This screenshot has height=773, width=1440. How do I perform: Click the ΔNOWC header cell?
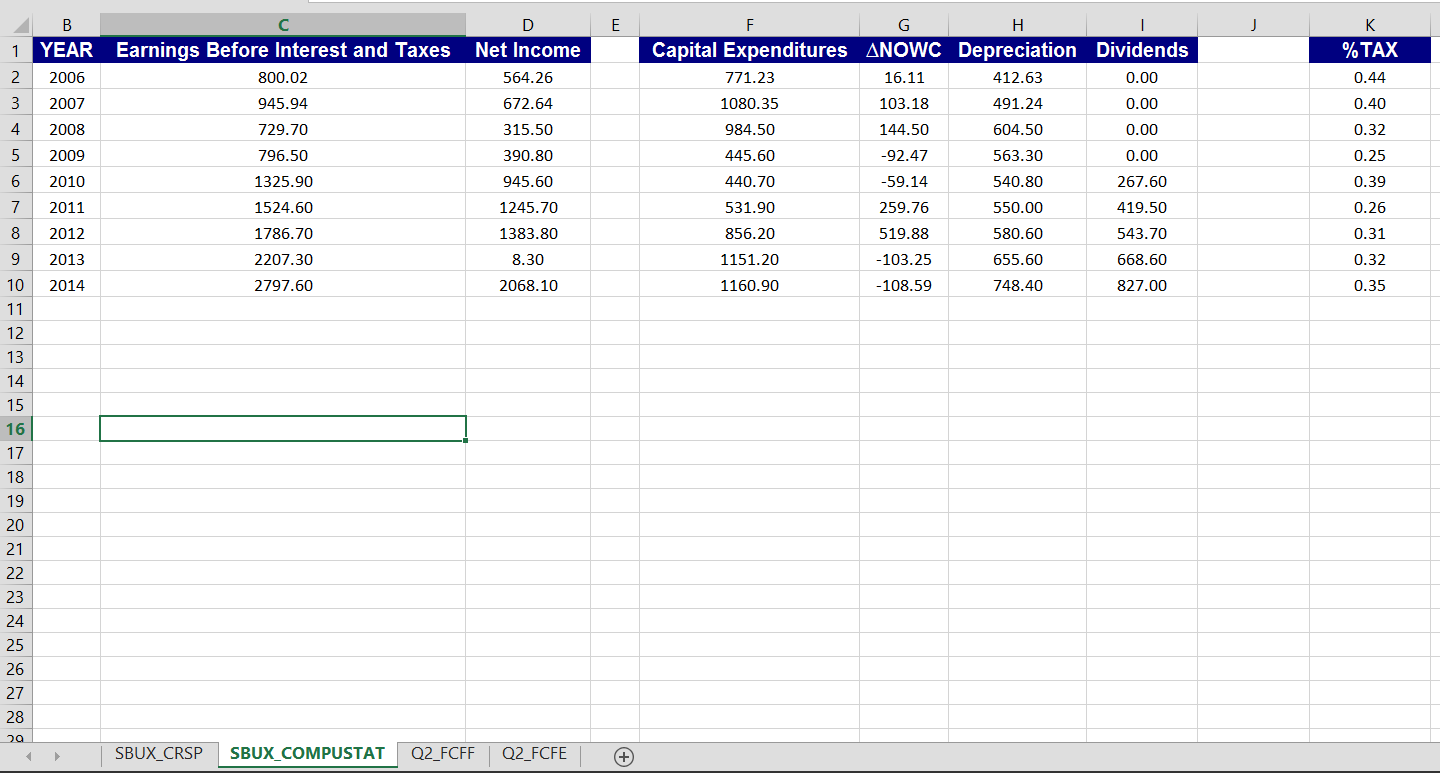coord(903,50)
